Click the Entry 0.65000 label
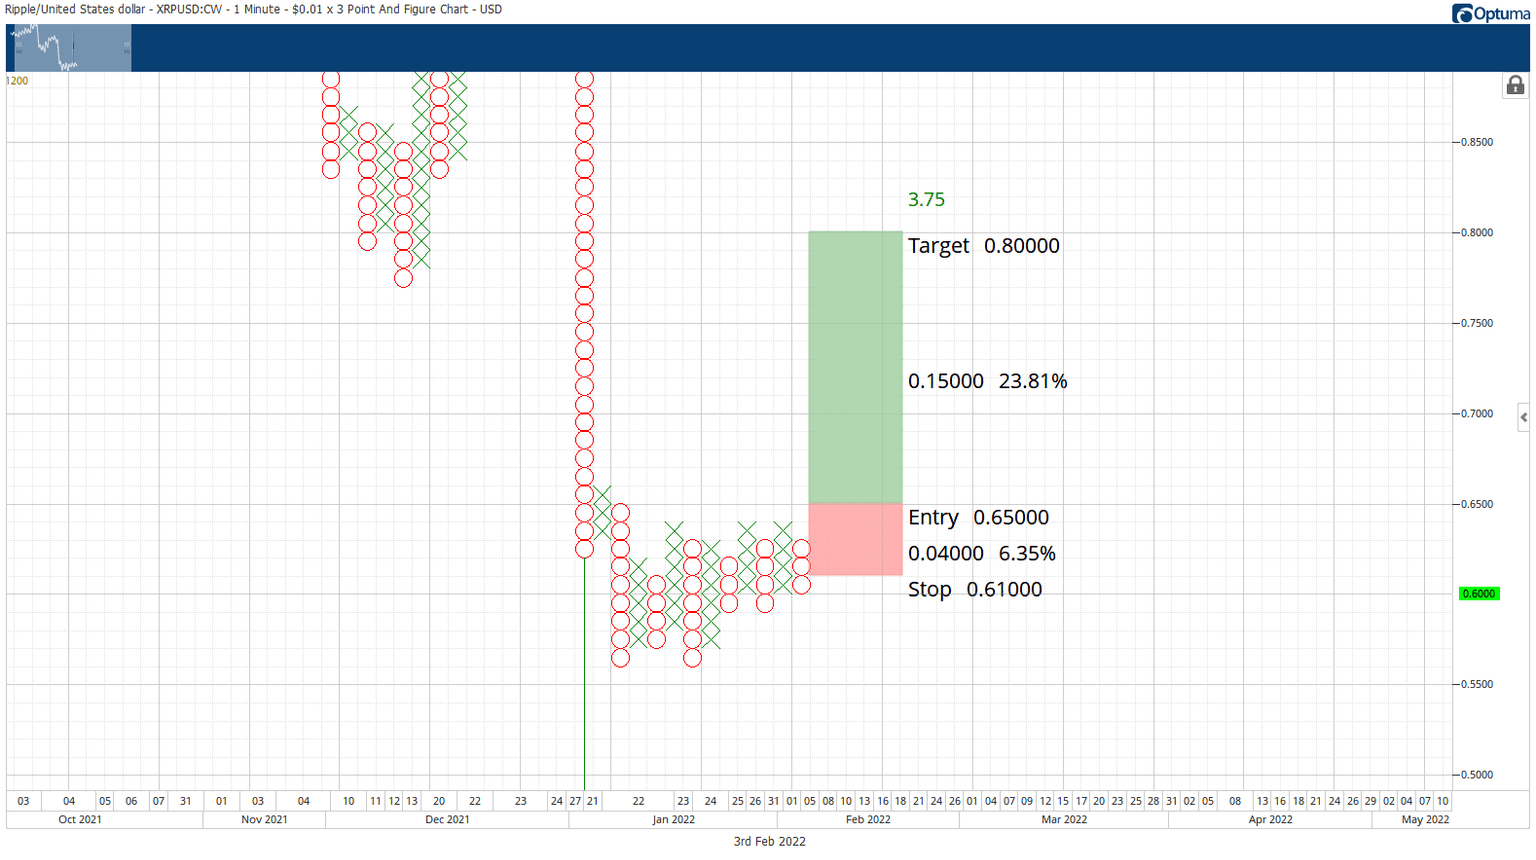This screenshot has width=1536, height=860. click(x=978, y=518)
